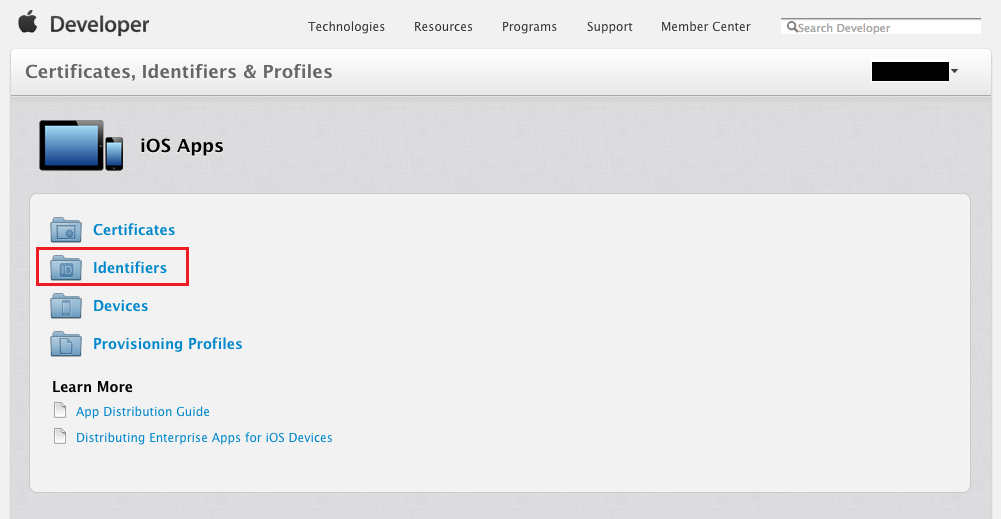This screenshot has width=1001, height=519.
Task: Open the Support page
Action: pyautogui.click(x=609, y=27)
